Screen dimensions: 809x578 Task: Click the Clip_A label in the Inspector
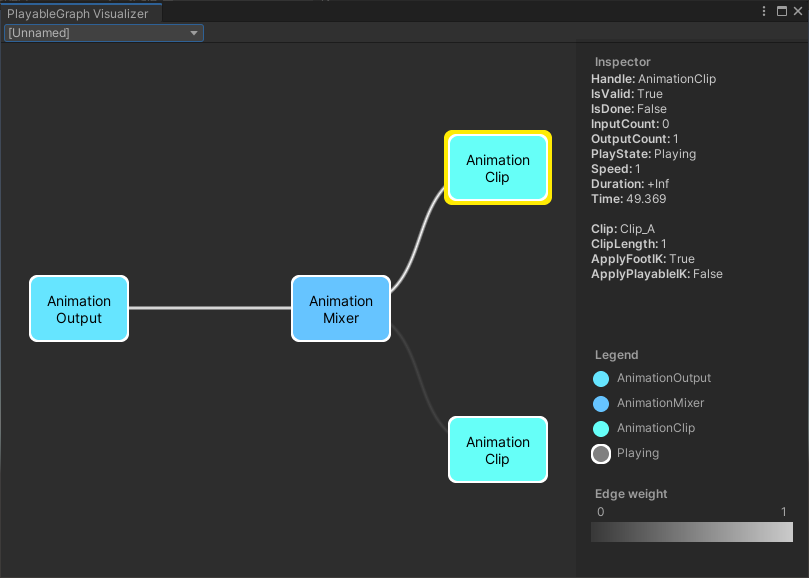[640, 228]
